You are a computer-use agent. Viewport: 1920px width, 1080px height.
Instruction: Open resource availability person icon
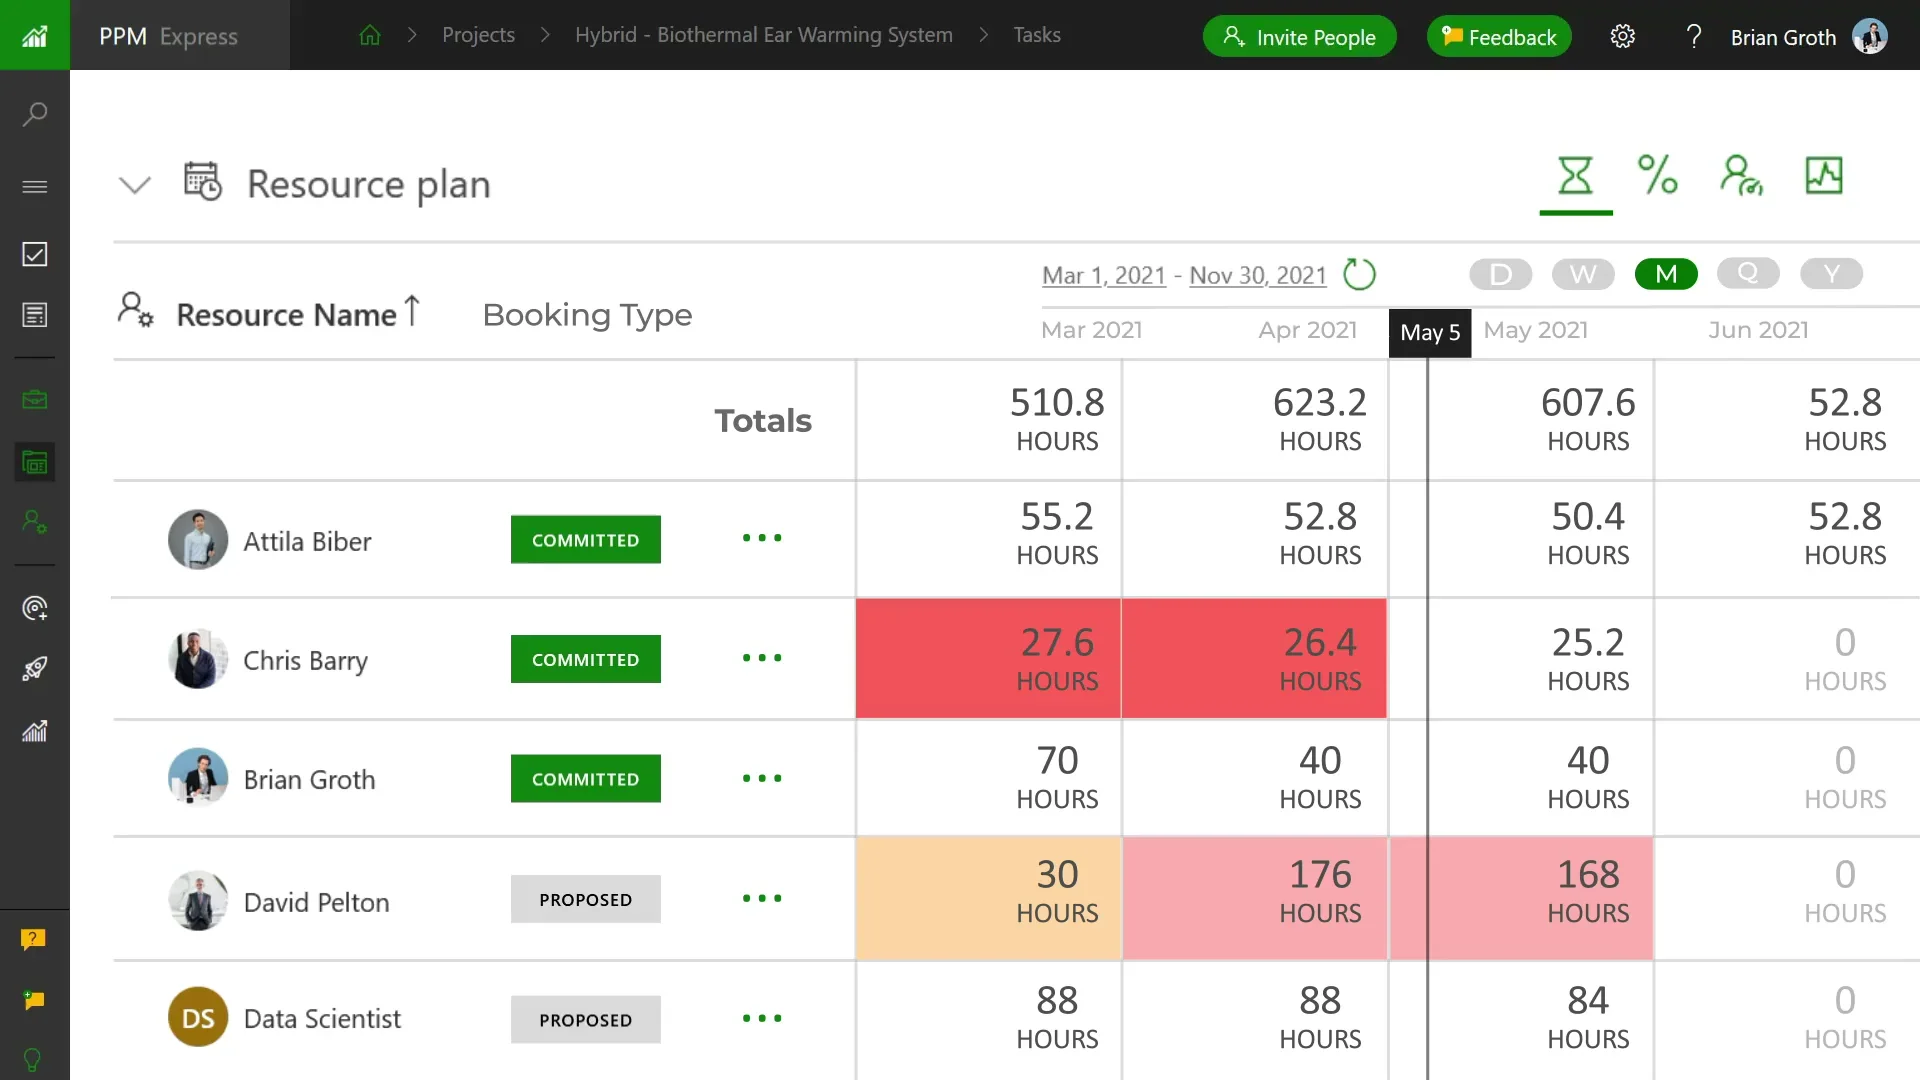pyautogui.click(x=1740, y=176)
